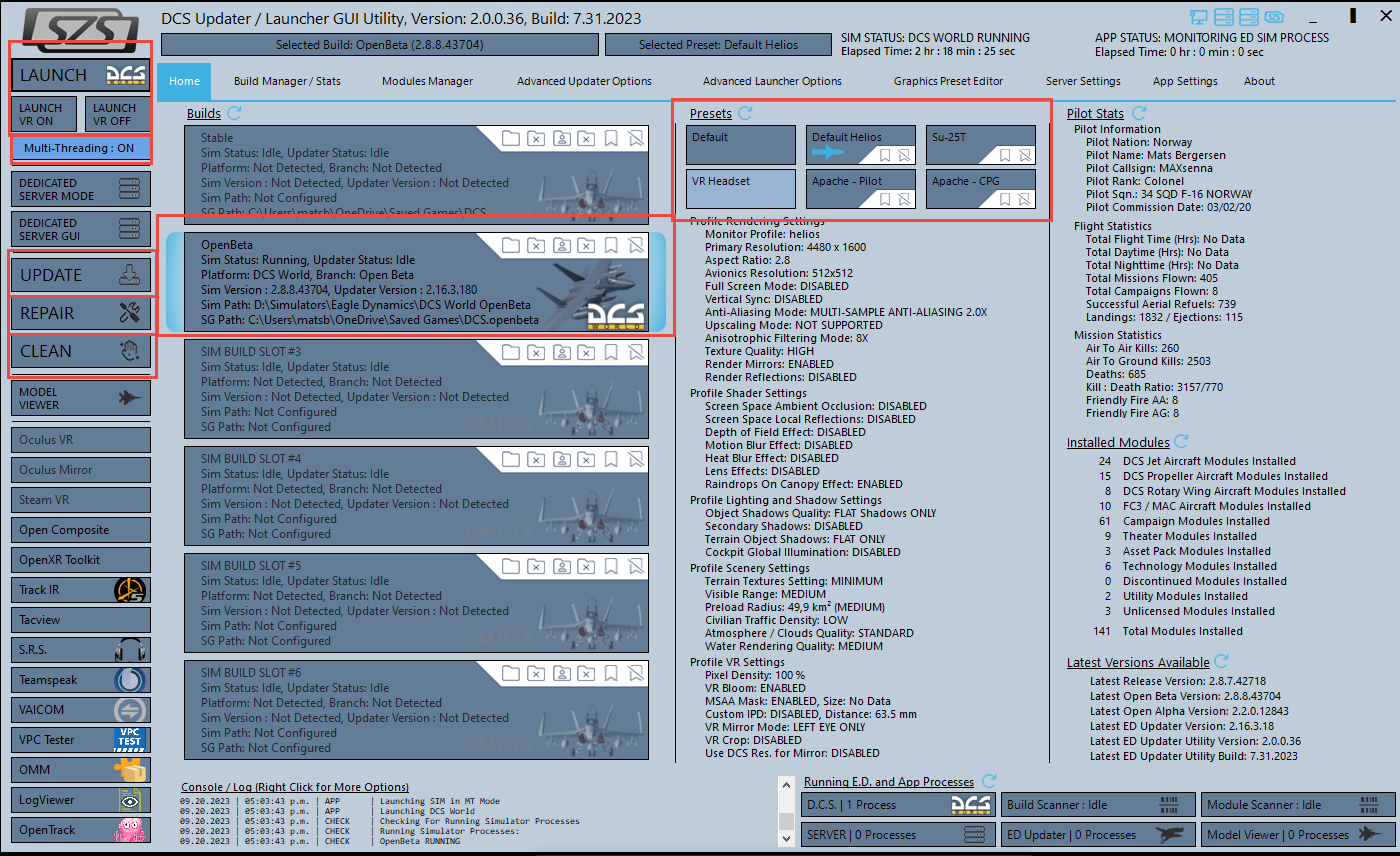The width and height of the screenshot is (1400, 856).
Task: Refresh Pilot Stats
Action: pyautogui.click(x=1139, y=113)
